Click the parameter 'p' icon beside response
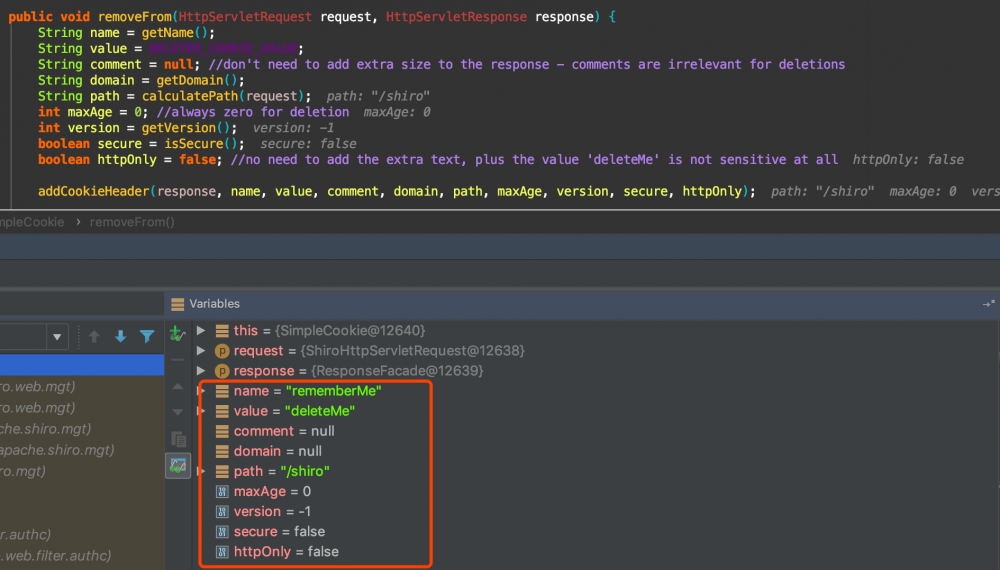This screenshot has width=1000, height=570. pyautogui.click(x=222, y=371)
